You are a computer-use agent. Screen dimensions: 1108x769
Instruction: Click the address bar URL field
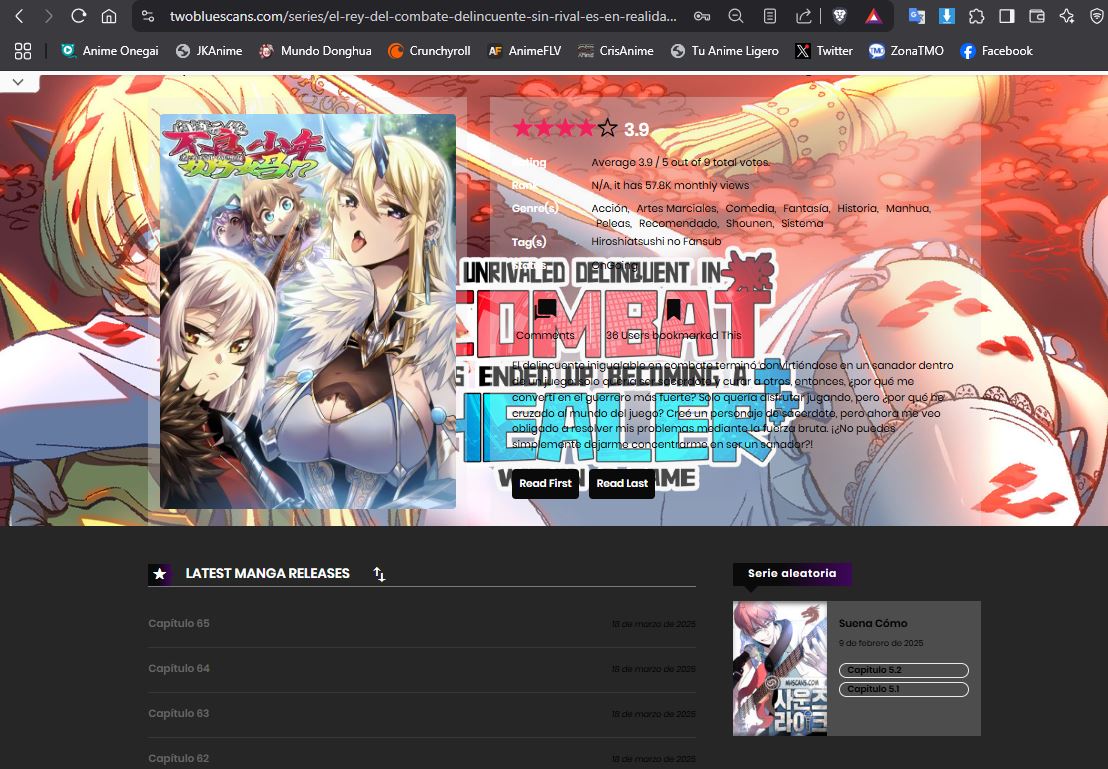click(423, 16)
